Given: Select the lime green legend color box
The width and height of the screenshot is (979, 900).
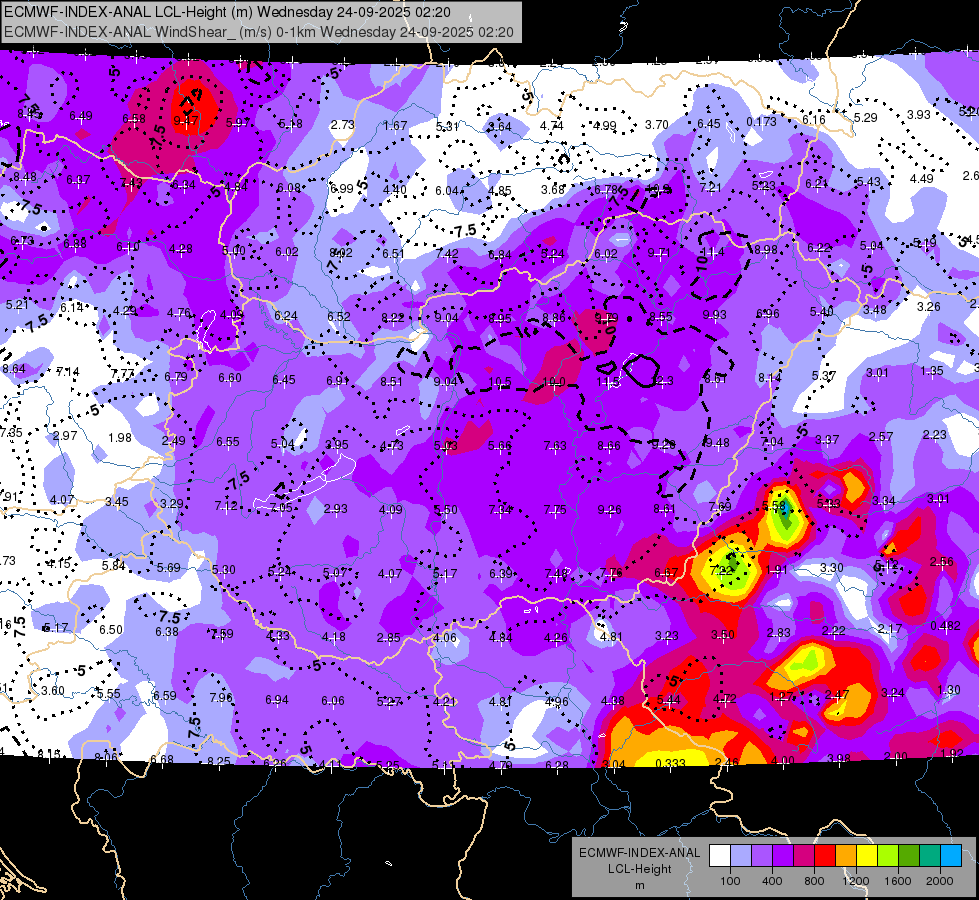Looking at the screenshot, I should [888, 855].
